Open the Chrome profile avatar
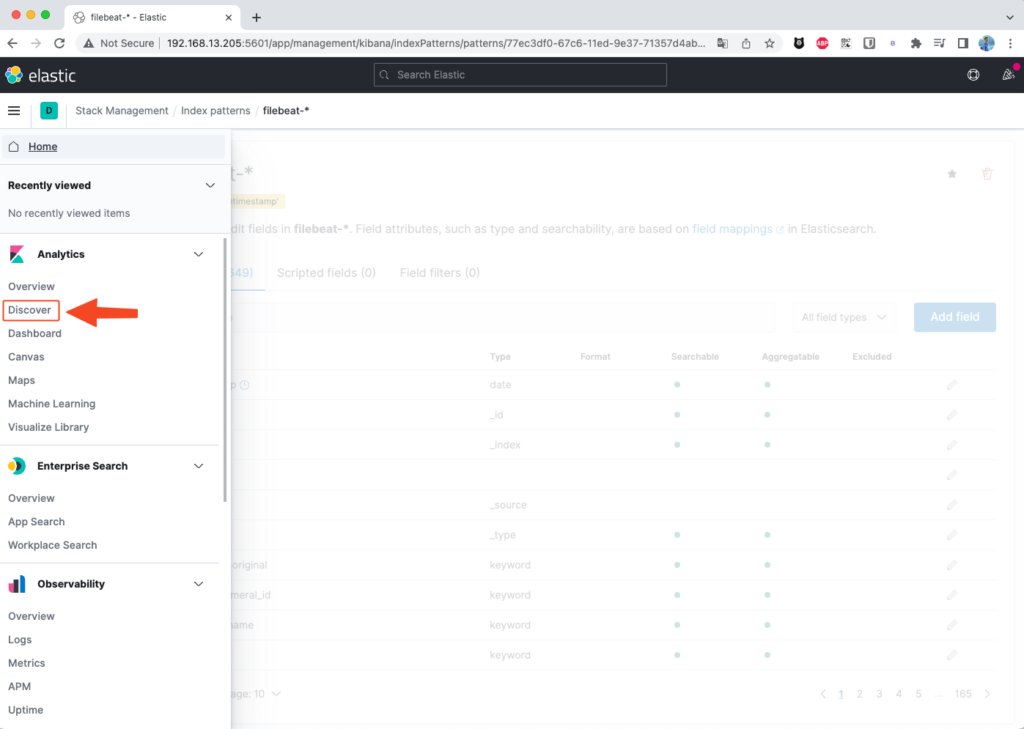The height and width of the screenshot is (729, 1024). (x=986, y=43)
